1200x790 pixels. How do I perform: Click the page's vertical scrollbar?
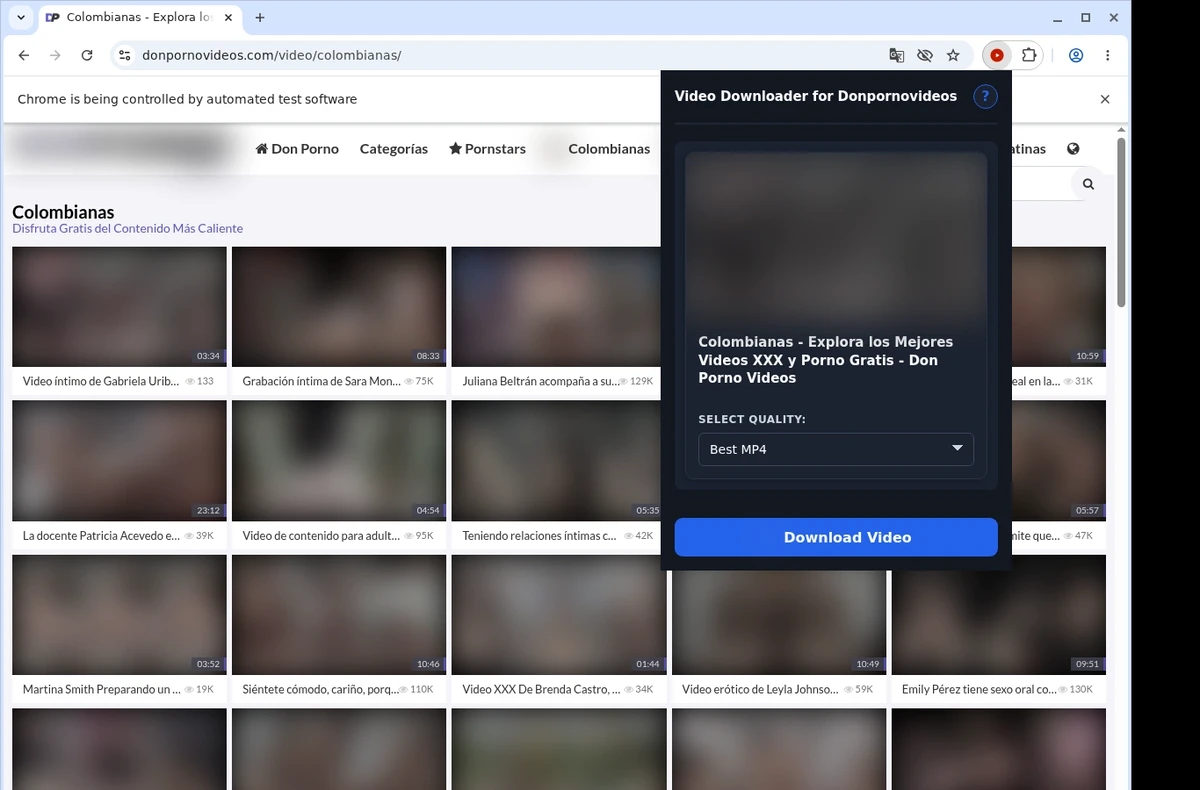click(1121, 222)
